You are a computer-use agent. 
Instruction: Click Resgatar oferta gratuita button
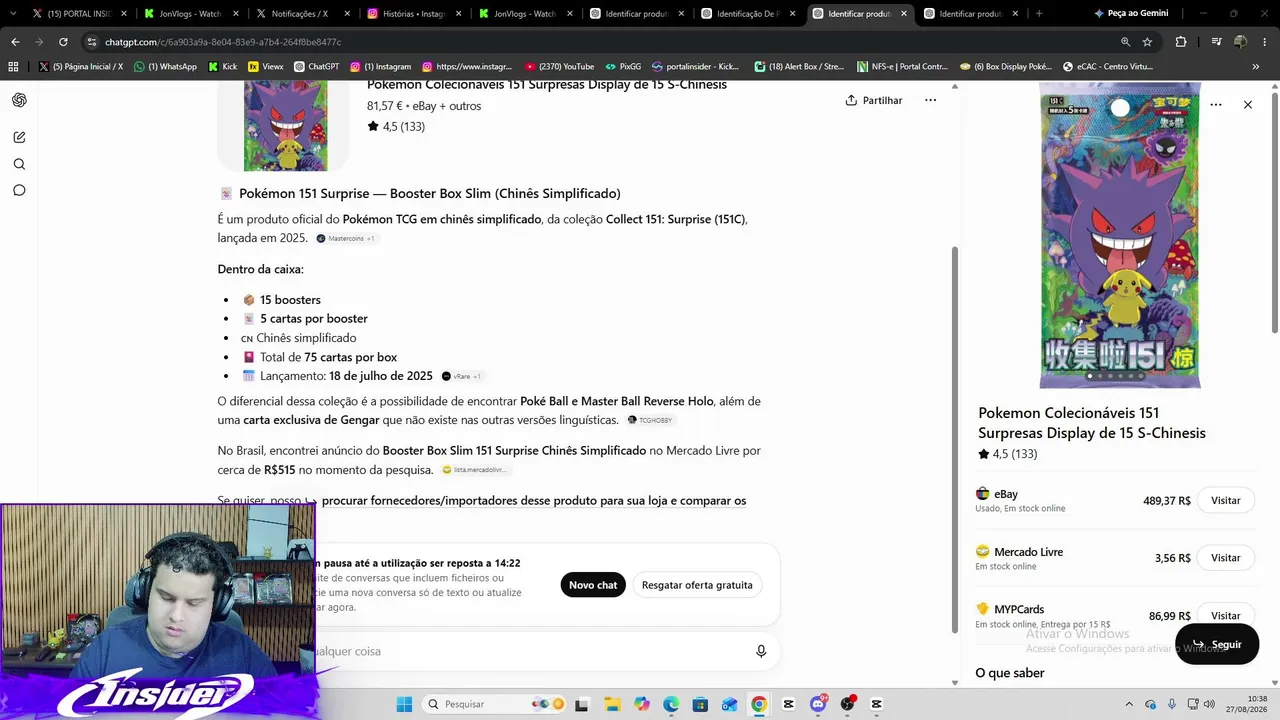point(697,585)
